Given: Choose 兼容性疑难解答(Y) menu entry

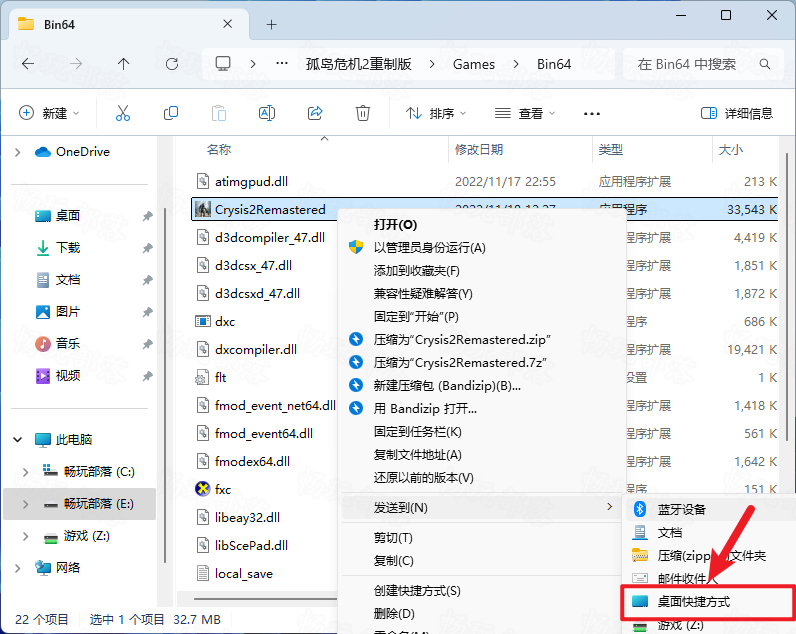Looking at the screenshot, I should point(423,293).
